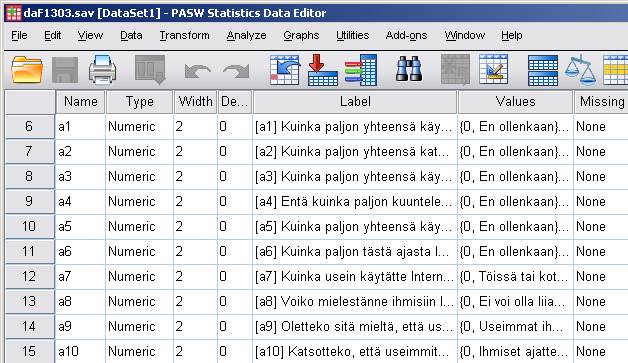Select row header number 12
Image resolution: width=628 pixels, height=363 pixels.
[29, 276]
